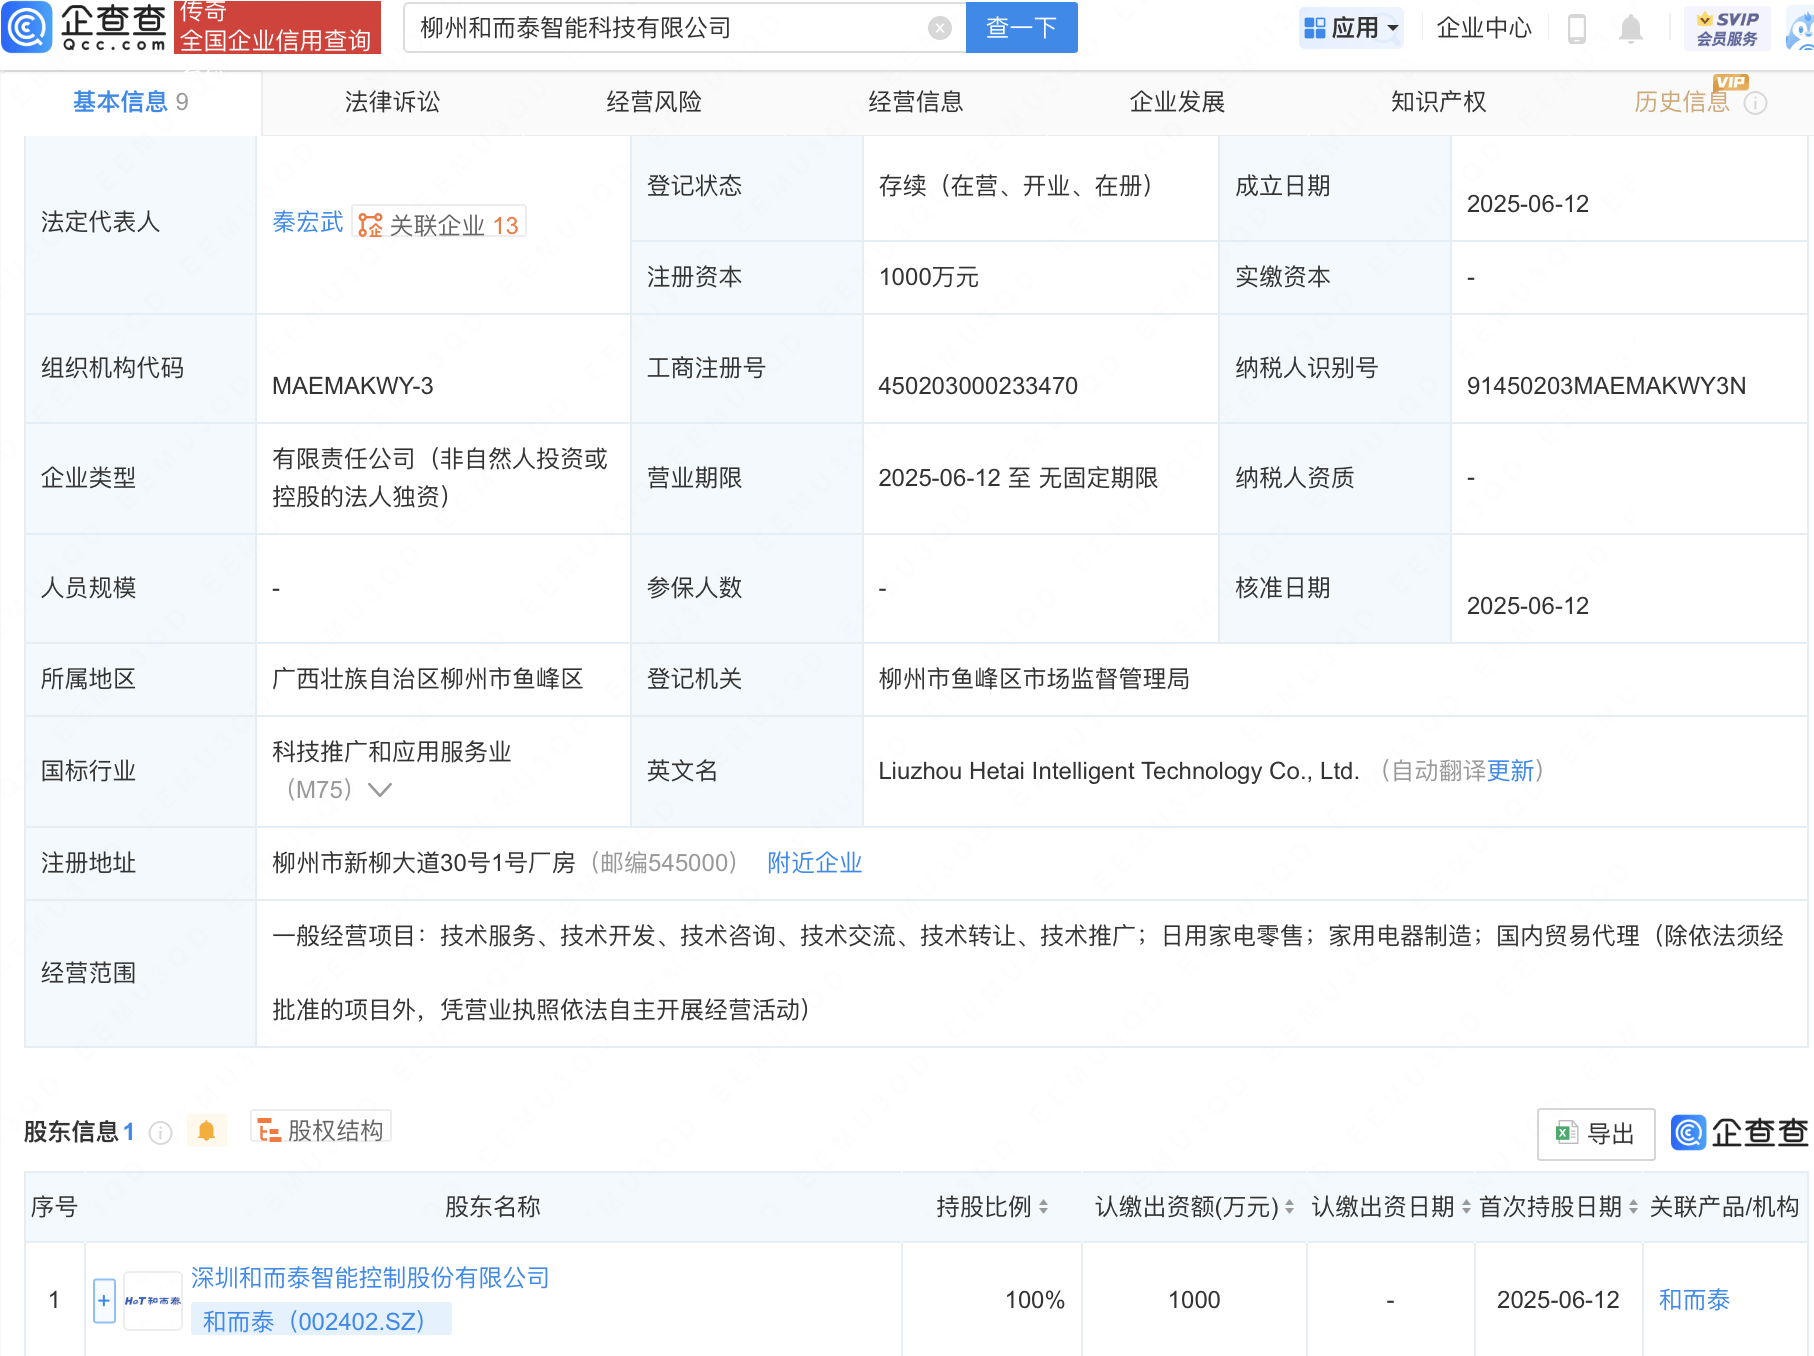The height and width of the screenshot is (1356, 1814).
Task: Expand 国标行业 M75 chevron
Action: point(379,790)
